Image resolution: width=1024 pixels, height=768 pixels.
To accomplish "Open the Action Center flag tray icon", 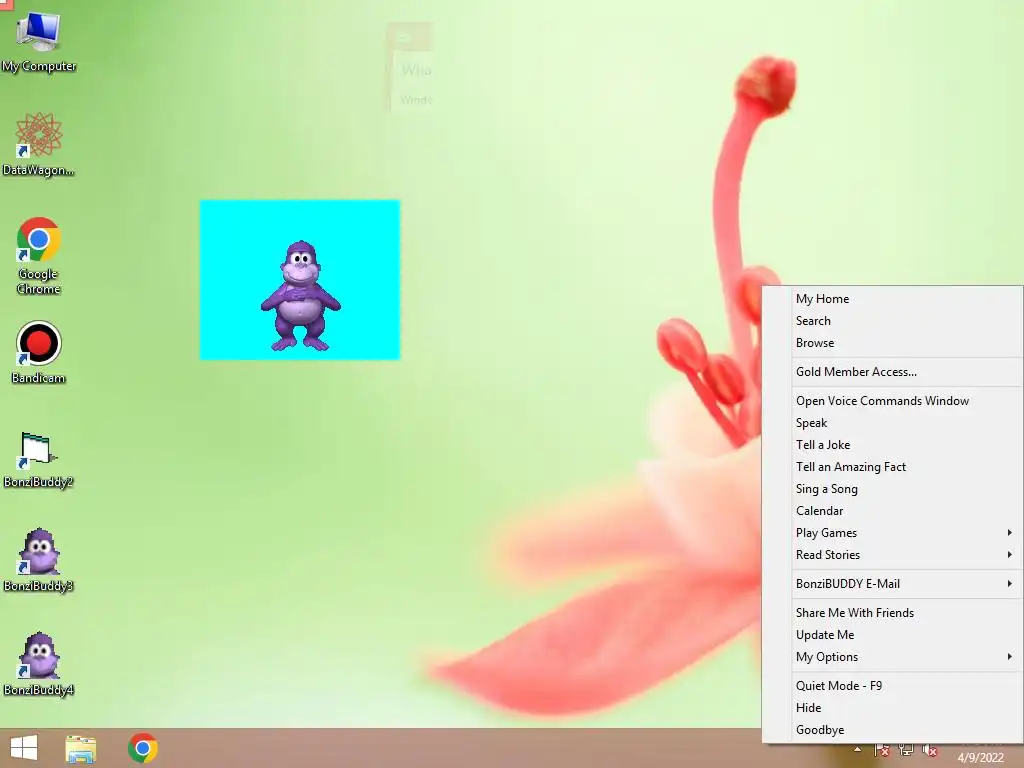I will [x=881, y=750].
